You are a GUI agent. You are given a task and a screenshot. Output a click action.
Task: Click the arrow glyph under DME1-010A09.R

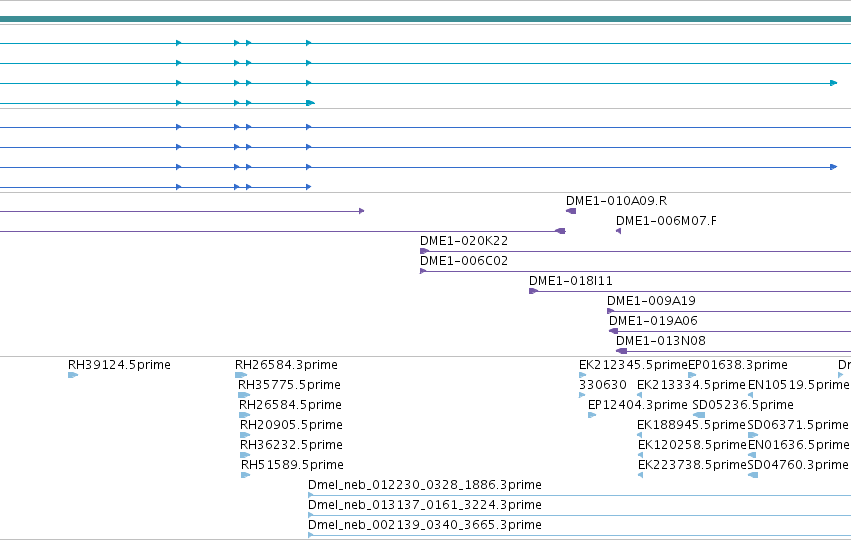tap(571, 211)
